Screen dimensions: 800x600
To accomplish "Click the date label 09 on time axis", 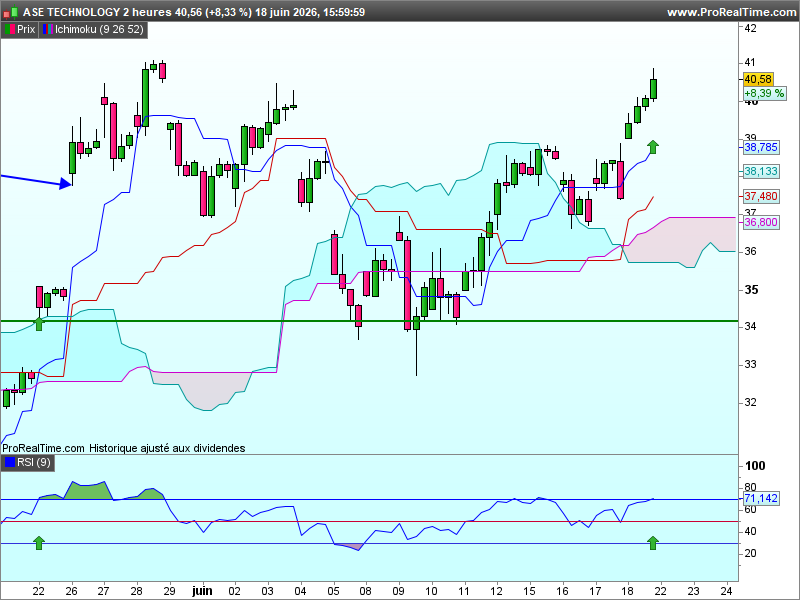I will (x=398, y=591).
